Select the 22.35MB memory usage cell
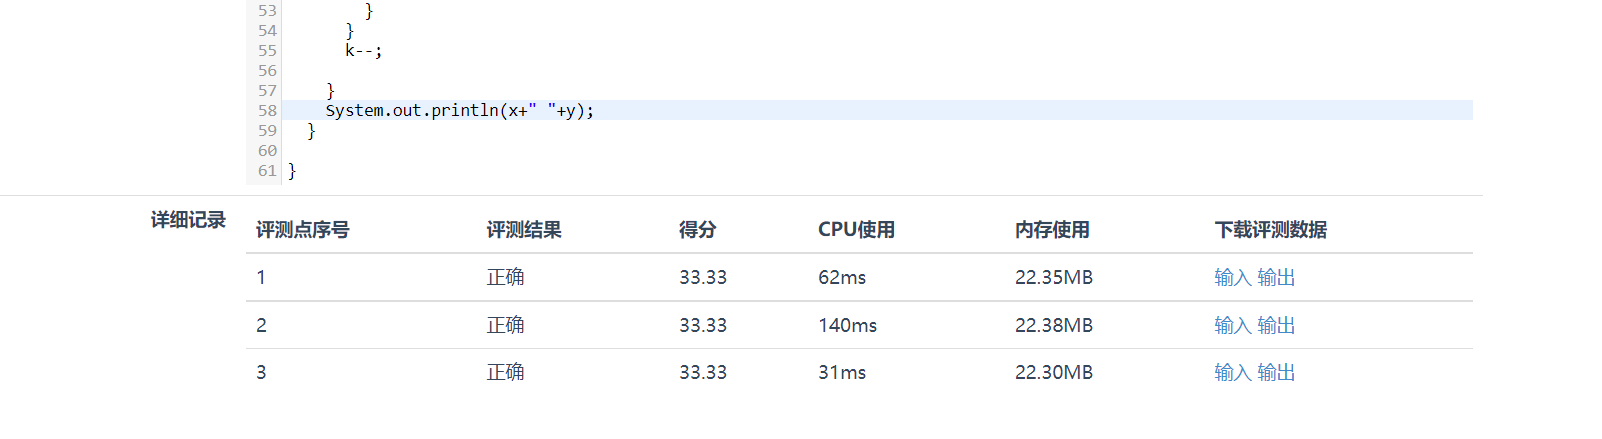This screenshot has width=1602, height=439. tap(1054, 277)
